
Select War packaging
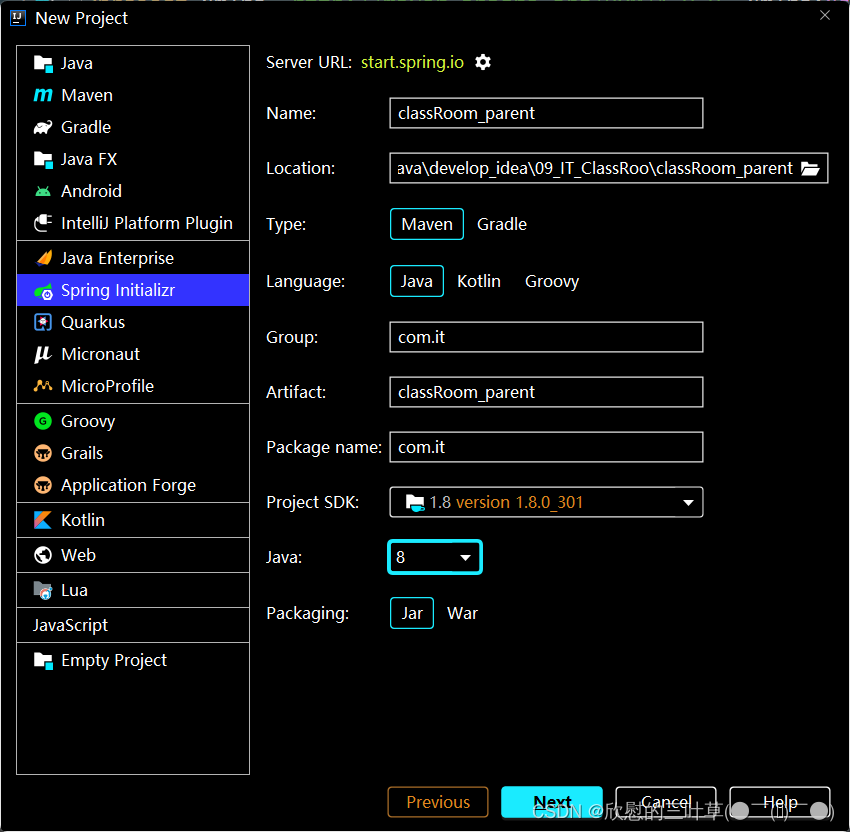pos(462,613)
